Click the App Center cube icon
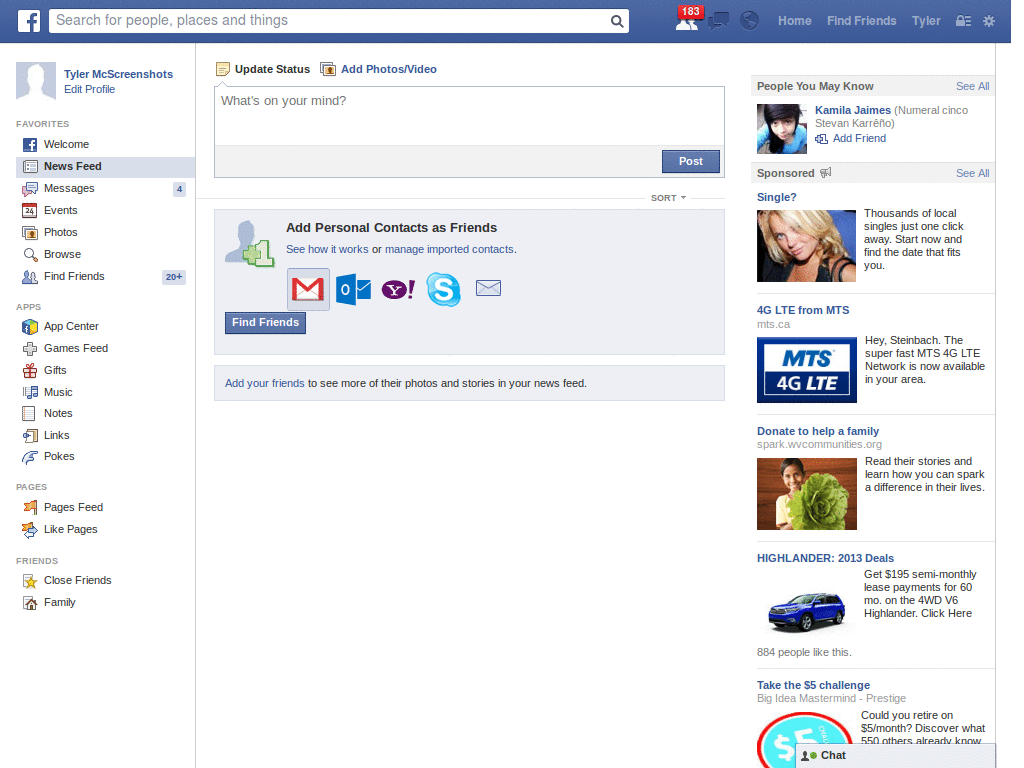The width and height of the screenshot is (1024, 768). 30,327
